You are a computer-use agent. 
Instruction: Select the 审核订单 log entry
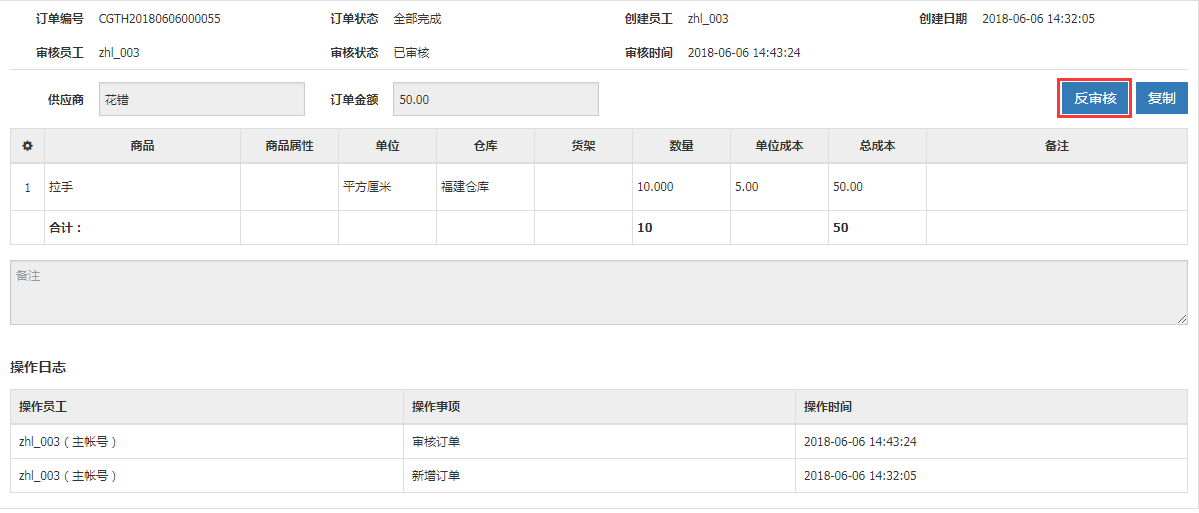(599, 442)
